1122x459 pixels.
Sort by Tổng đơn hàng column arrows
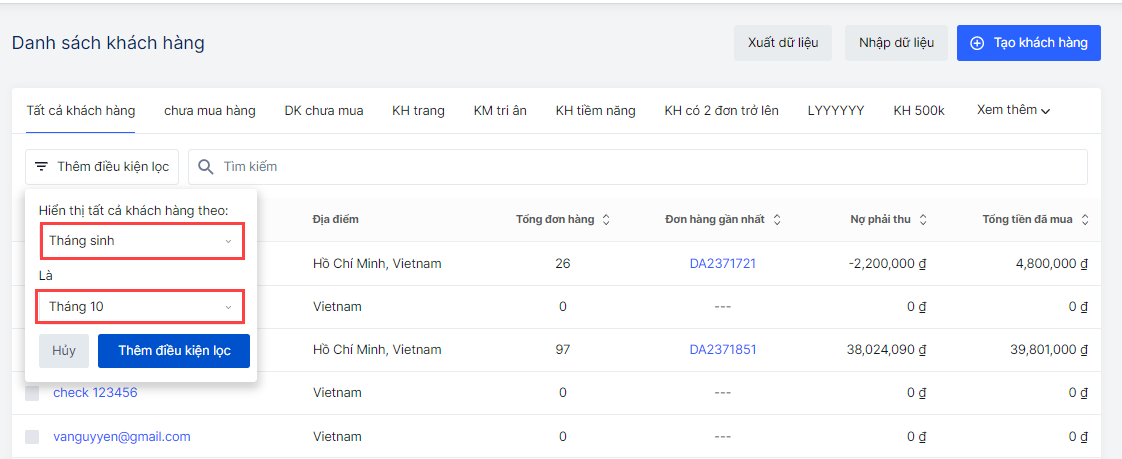point(606,220)
